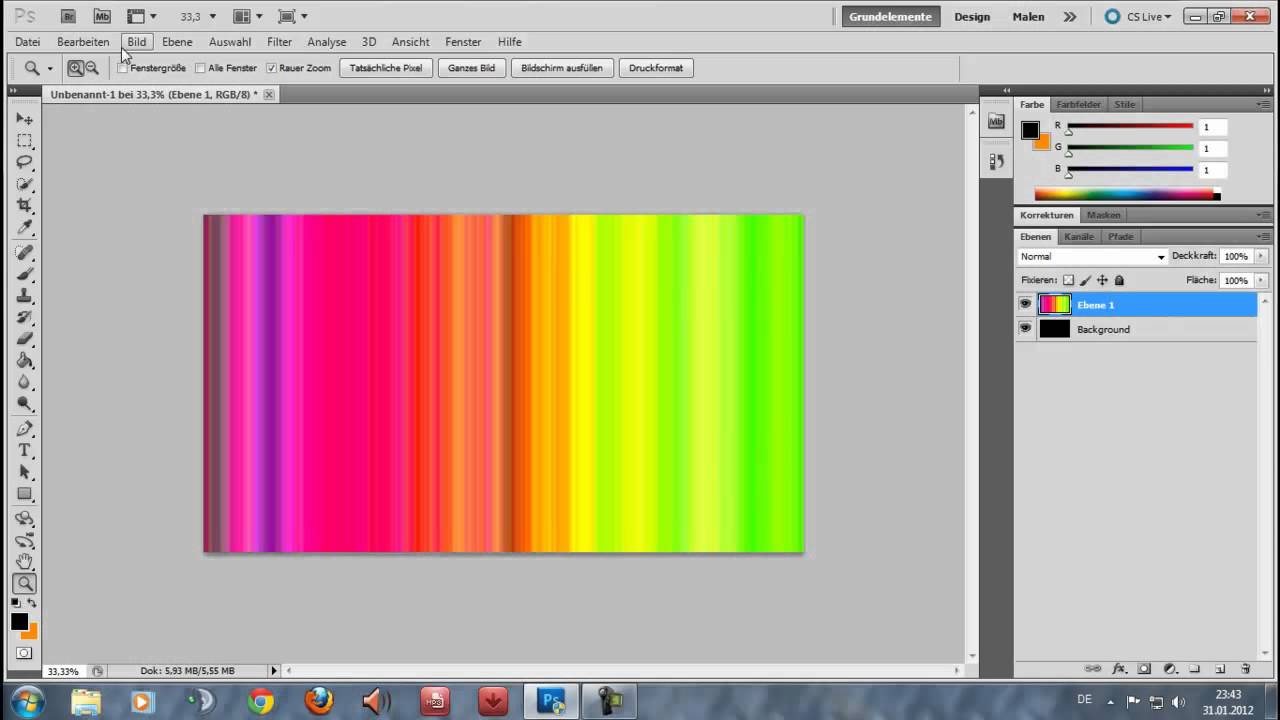Create a new layer group
Screen dimensions: 1280x720
point(1194,669)
